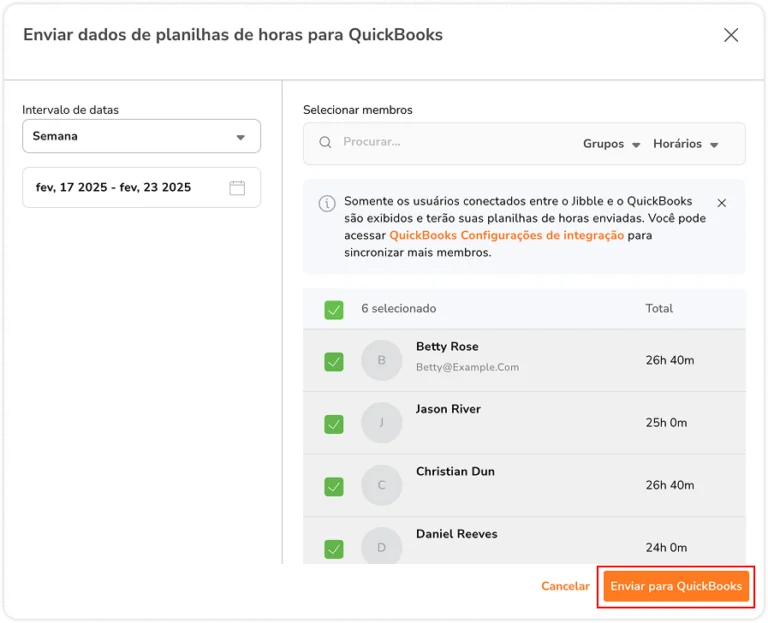Click Daniel Reeves' D avatar
The image size is (768, 623).
click(382, 546)
